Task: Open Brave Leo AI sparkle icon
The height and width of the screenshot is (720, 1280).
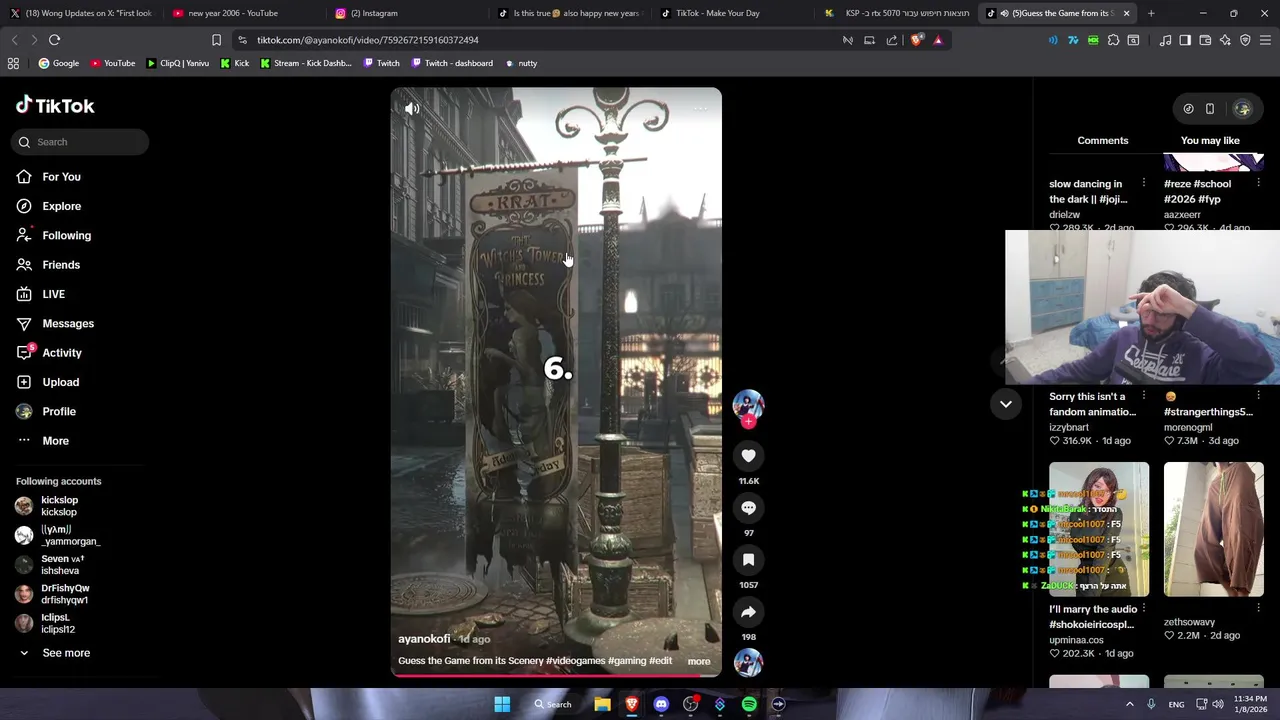Action: pyautogui.click(x=1225, y=40)
